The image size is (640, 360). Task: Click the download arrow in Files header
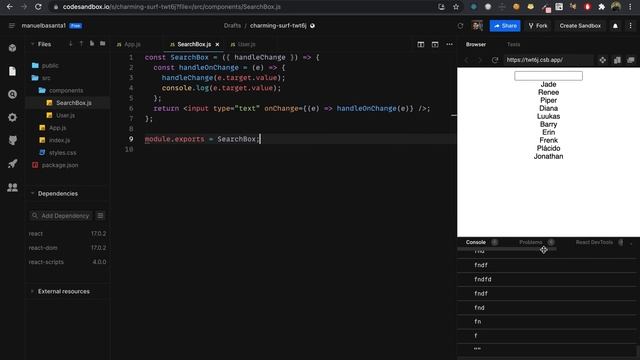point(71,44)
